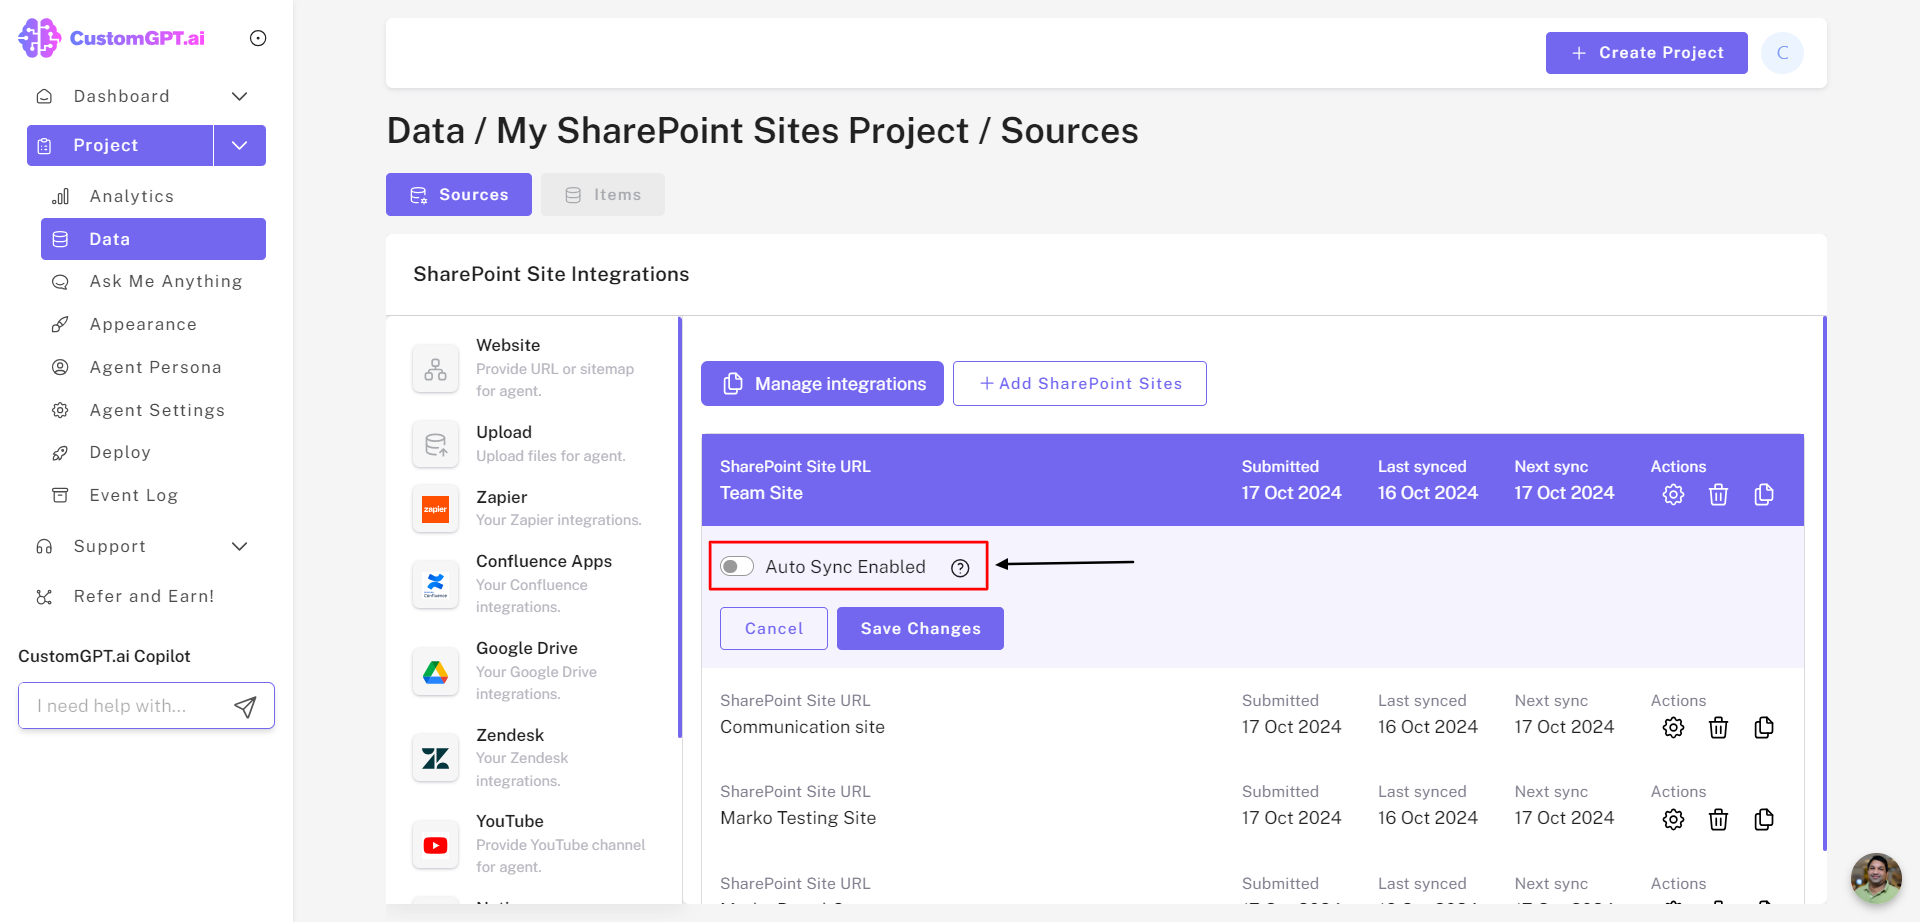Click the SharePoint Site Integrations heading
The height and width of the screenshot is (922, 1920).
coord(551,274)
